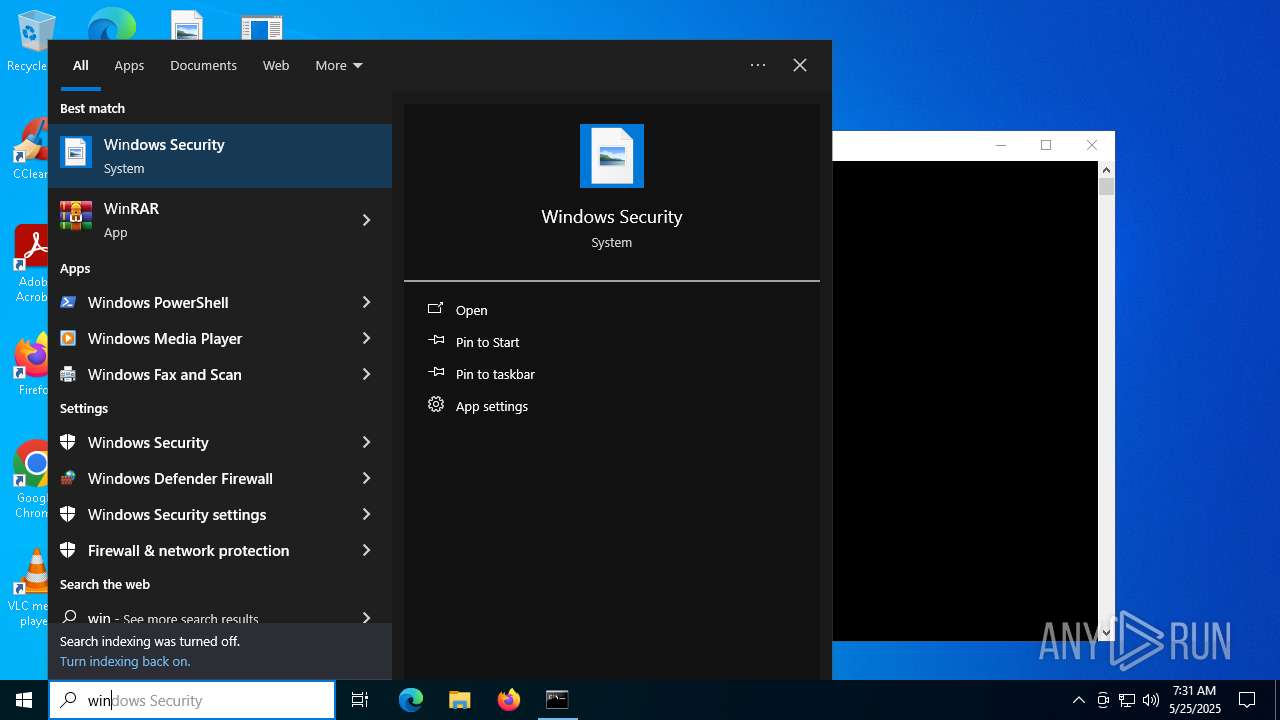Expand Windows Fax and Scan result arrow

[366, 374]
